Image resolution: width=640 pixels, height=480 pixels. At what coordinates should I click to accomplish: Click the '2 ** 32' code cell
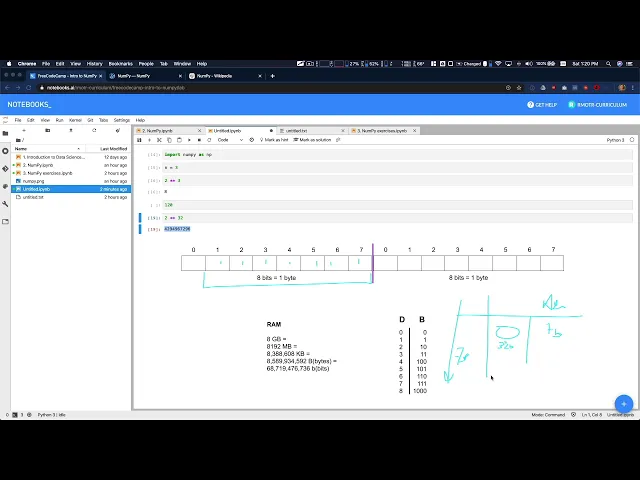pyautogui.click(x=398, y=218)
